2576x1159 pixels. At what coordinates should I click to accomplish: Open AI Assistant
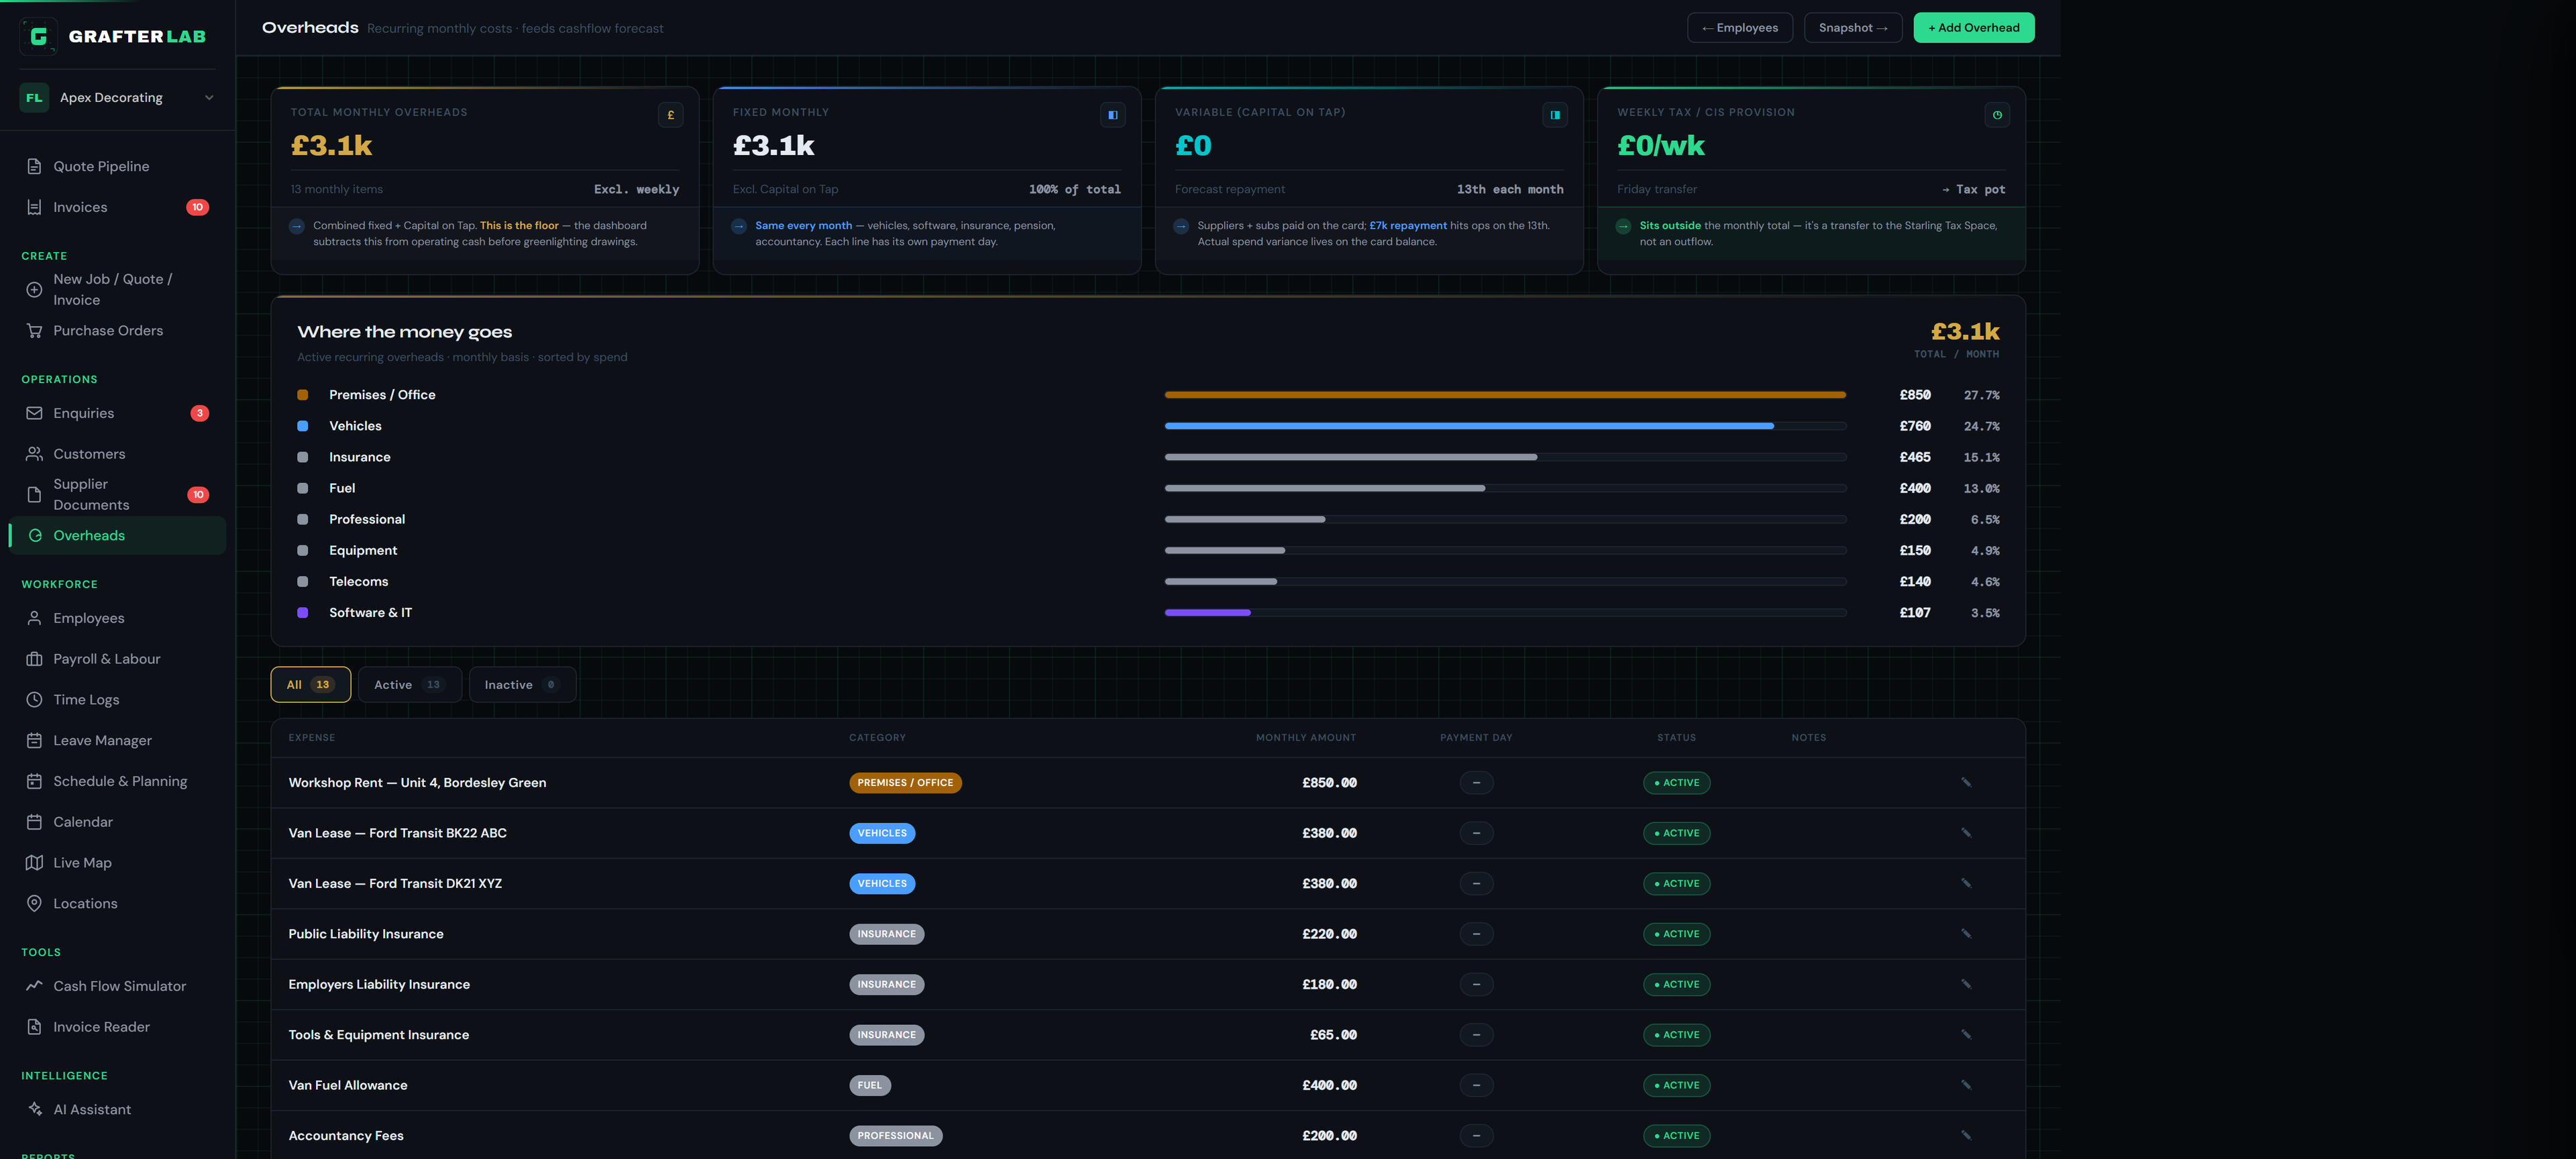click(x=118, y=1109)
